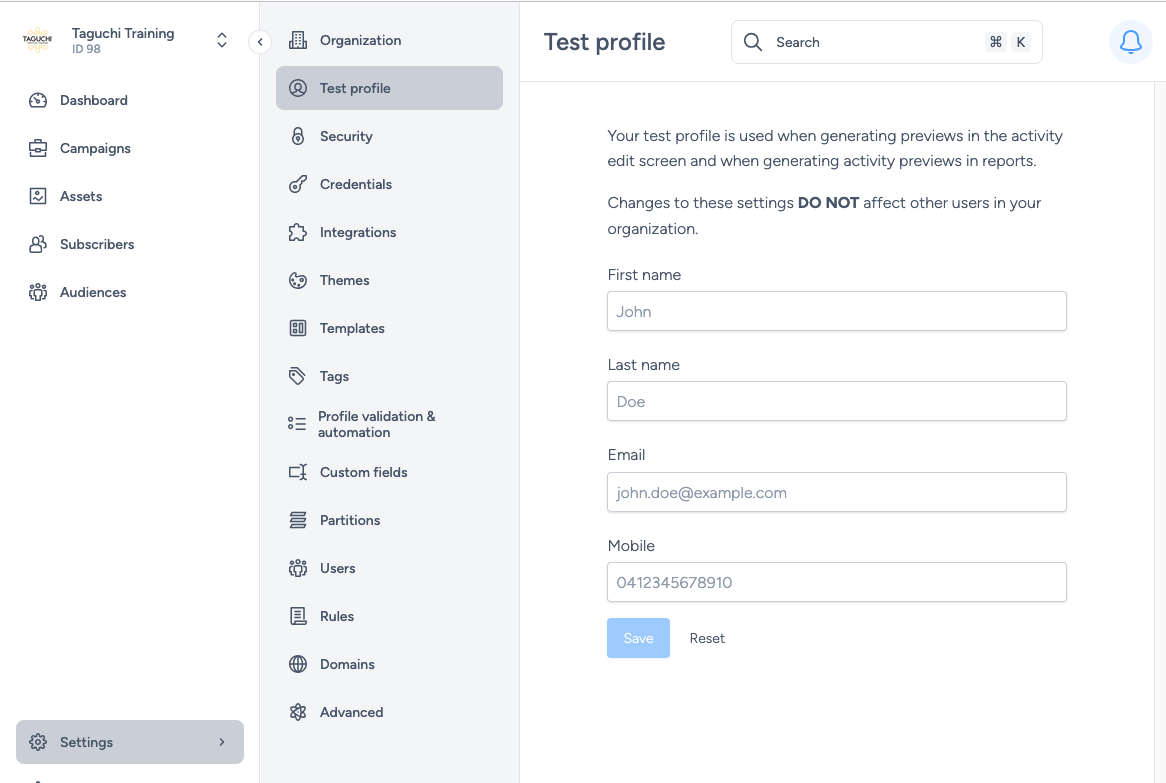The width and height of the screenshot is (1166, 783).
Task: Click the Integrations puzzle icon
Action: 297,232
